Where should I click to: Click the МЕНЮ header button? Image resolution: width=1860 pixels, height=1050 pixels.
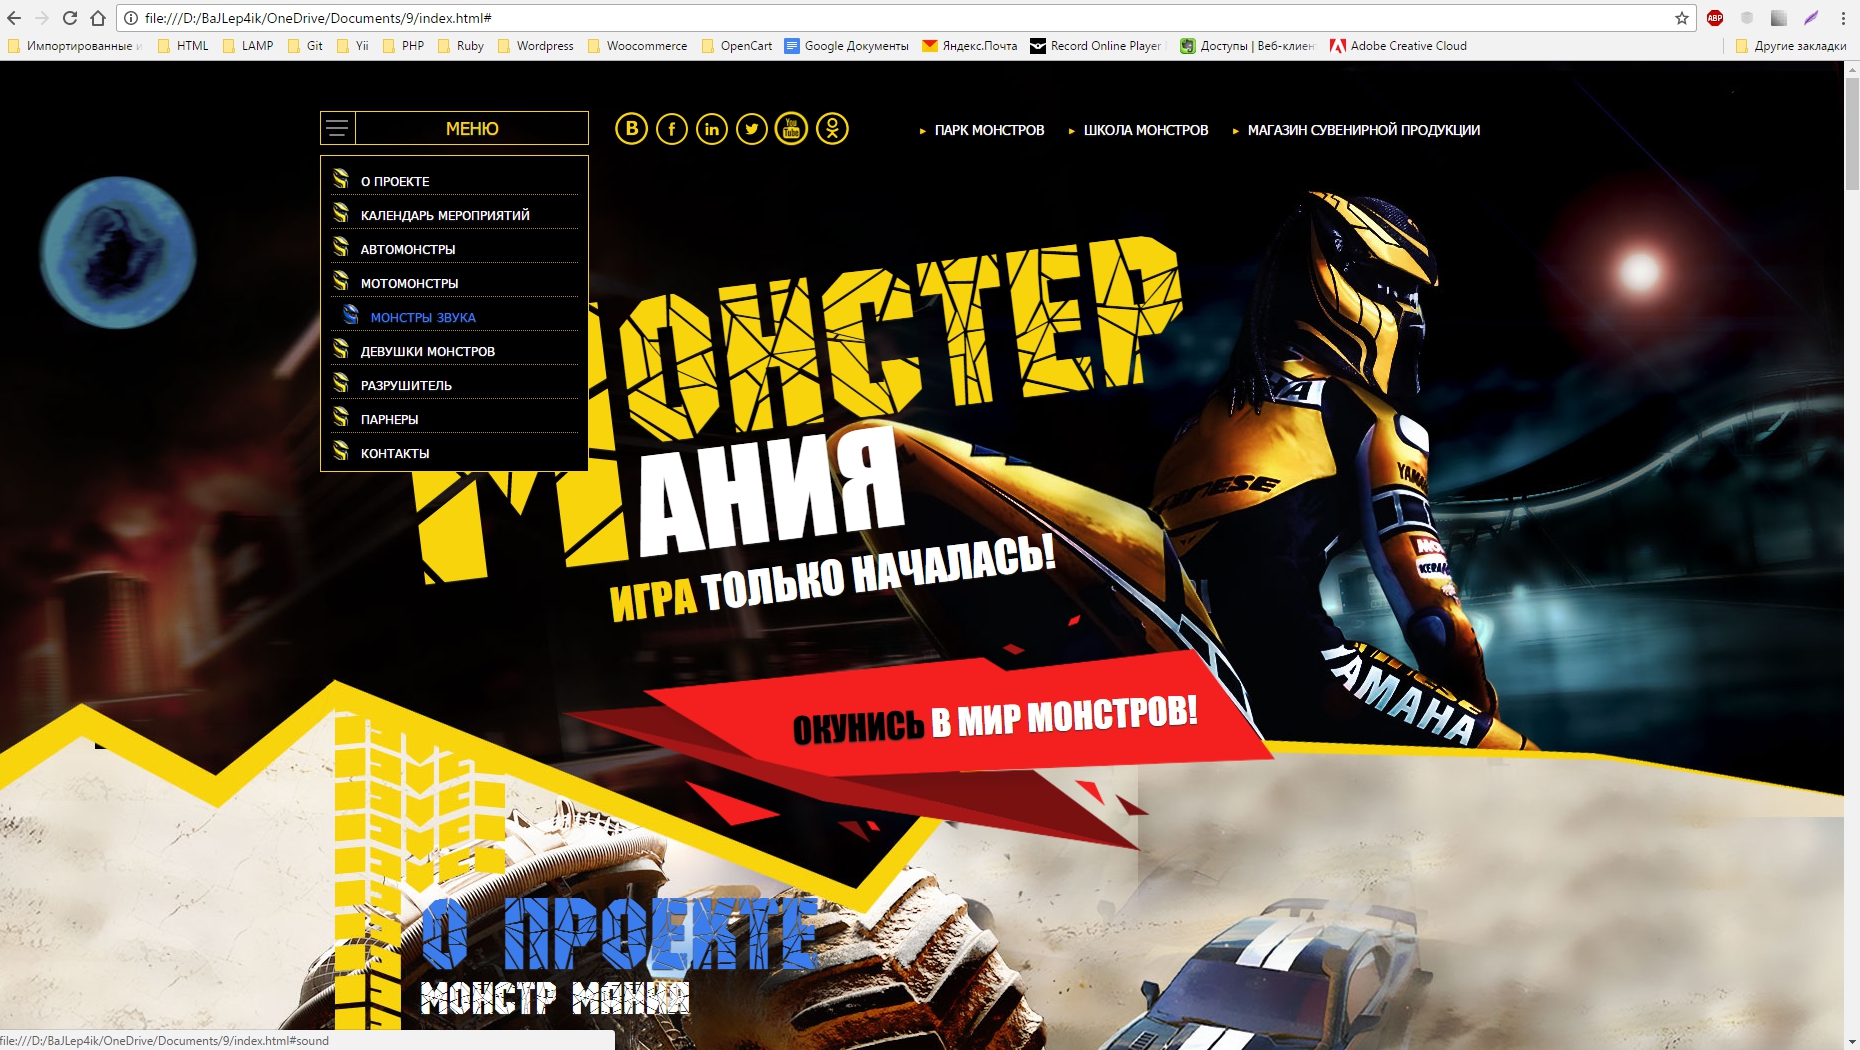coord(472,128)
